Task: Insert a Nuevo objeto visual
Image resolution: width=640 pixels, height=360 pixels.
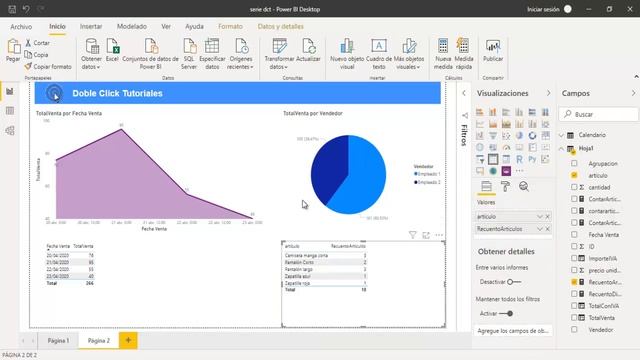Action: (x=347, y=54)
